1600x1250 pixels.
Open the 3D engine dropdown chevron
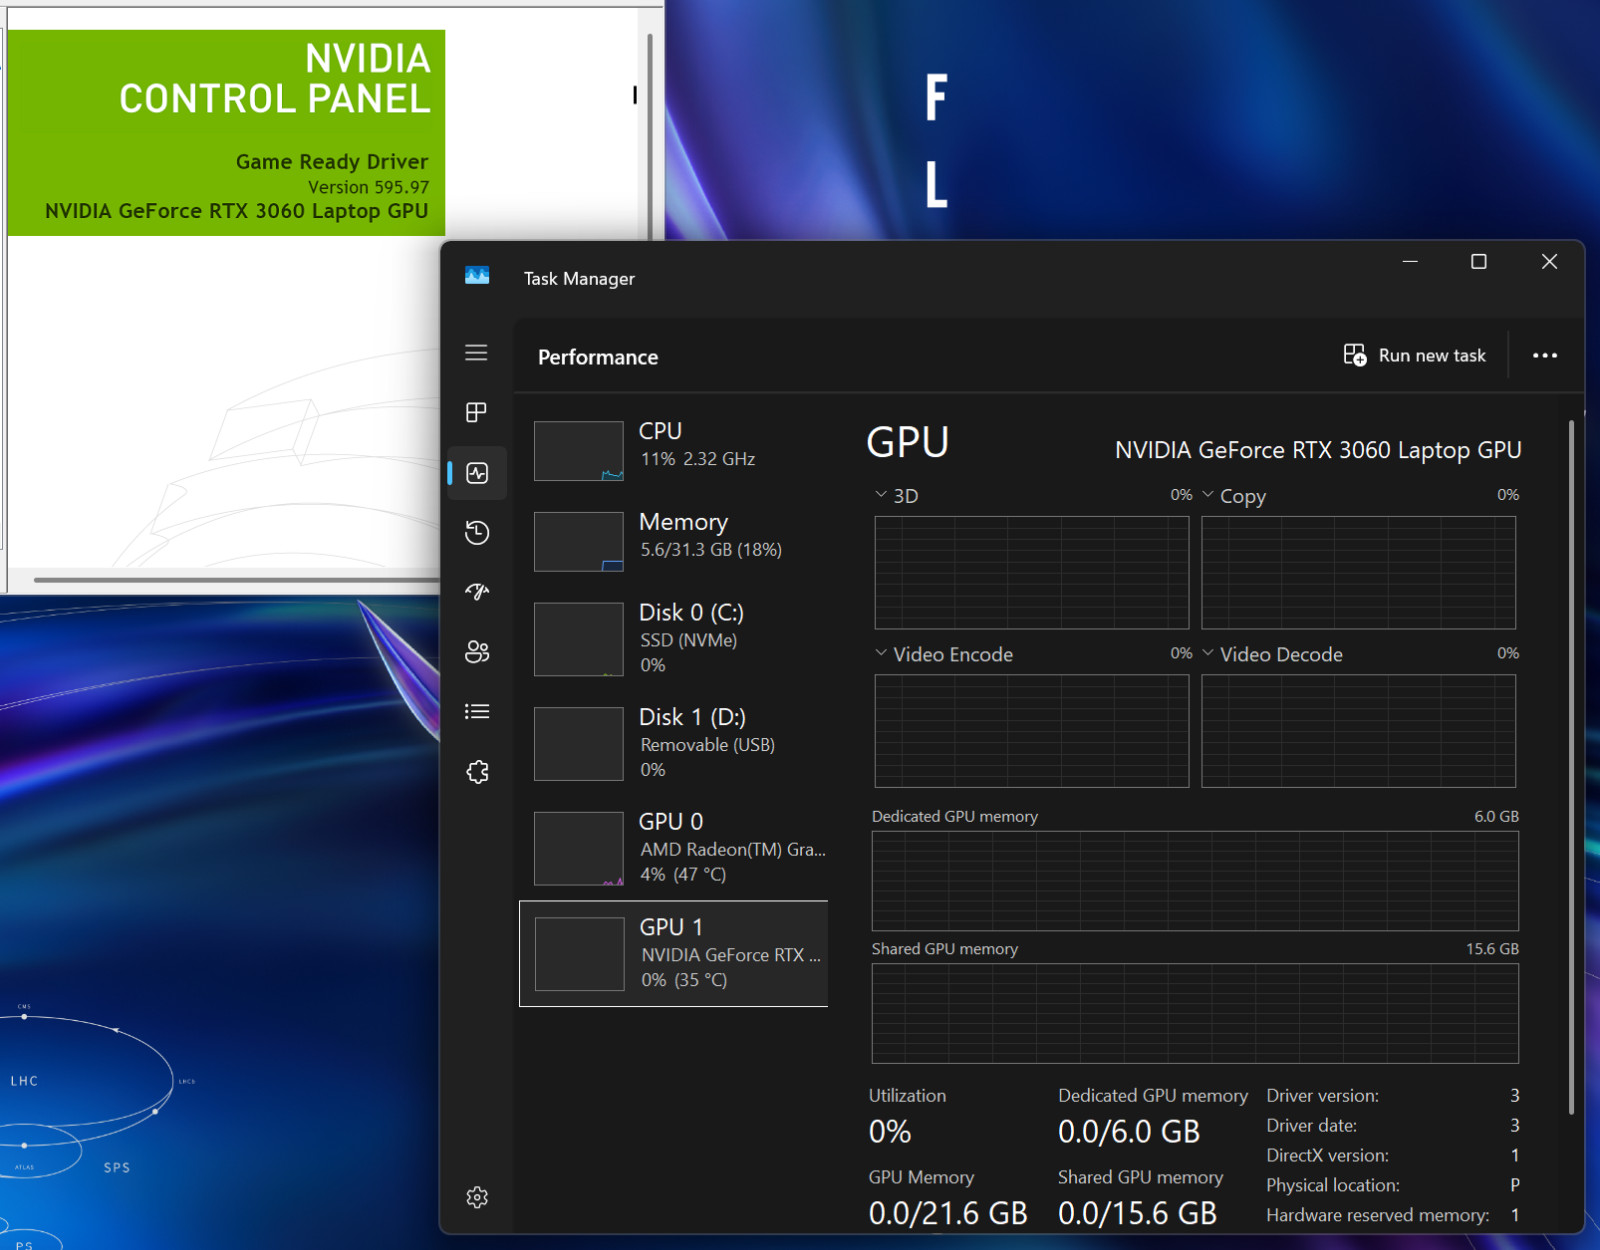pyautogui.click(x=881, y=495)
